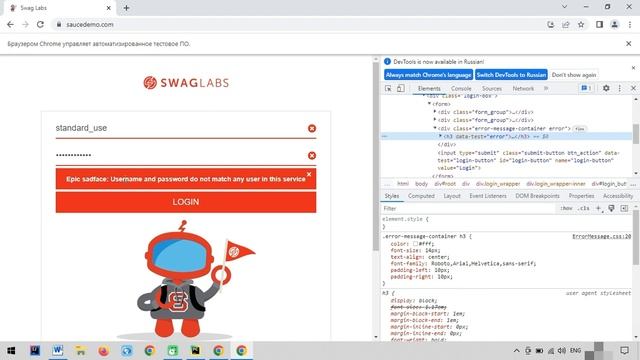Open the DevTools issues counter
Image resolution: width=640 pixels, height=360 pixels.
[x=586, y=88]
